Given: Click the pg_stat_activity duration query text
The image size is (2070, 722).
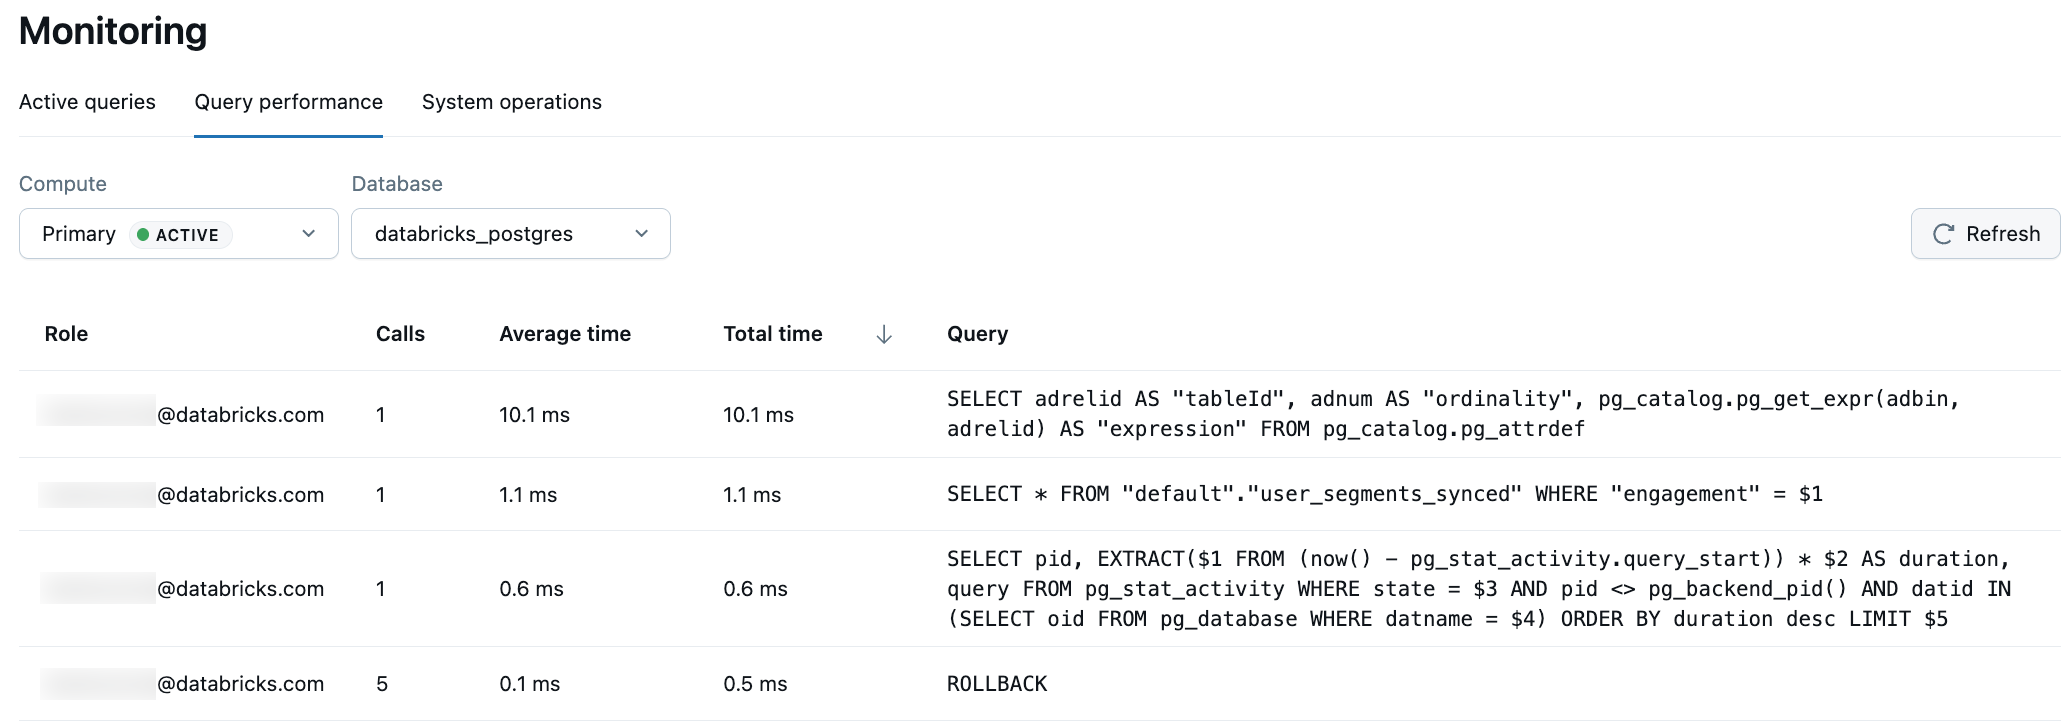Looking at the screenshot, I should pyautogui.click(x=1478, y=589).
